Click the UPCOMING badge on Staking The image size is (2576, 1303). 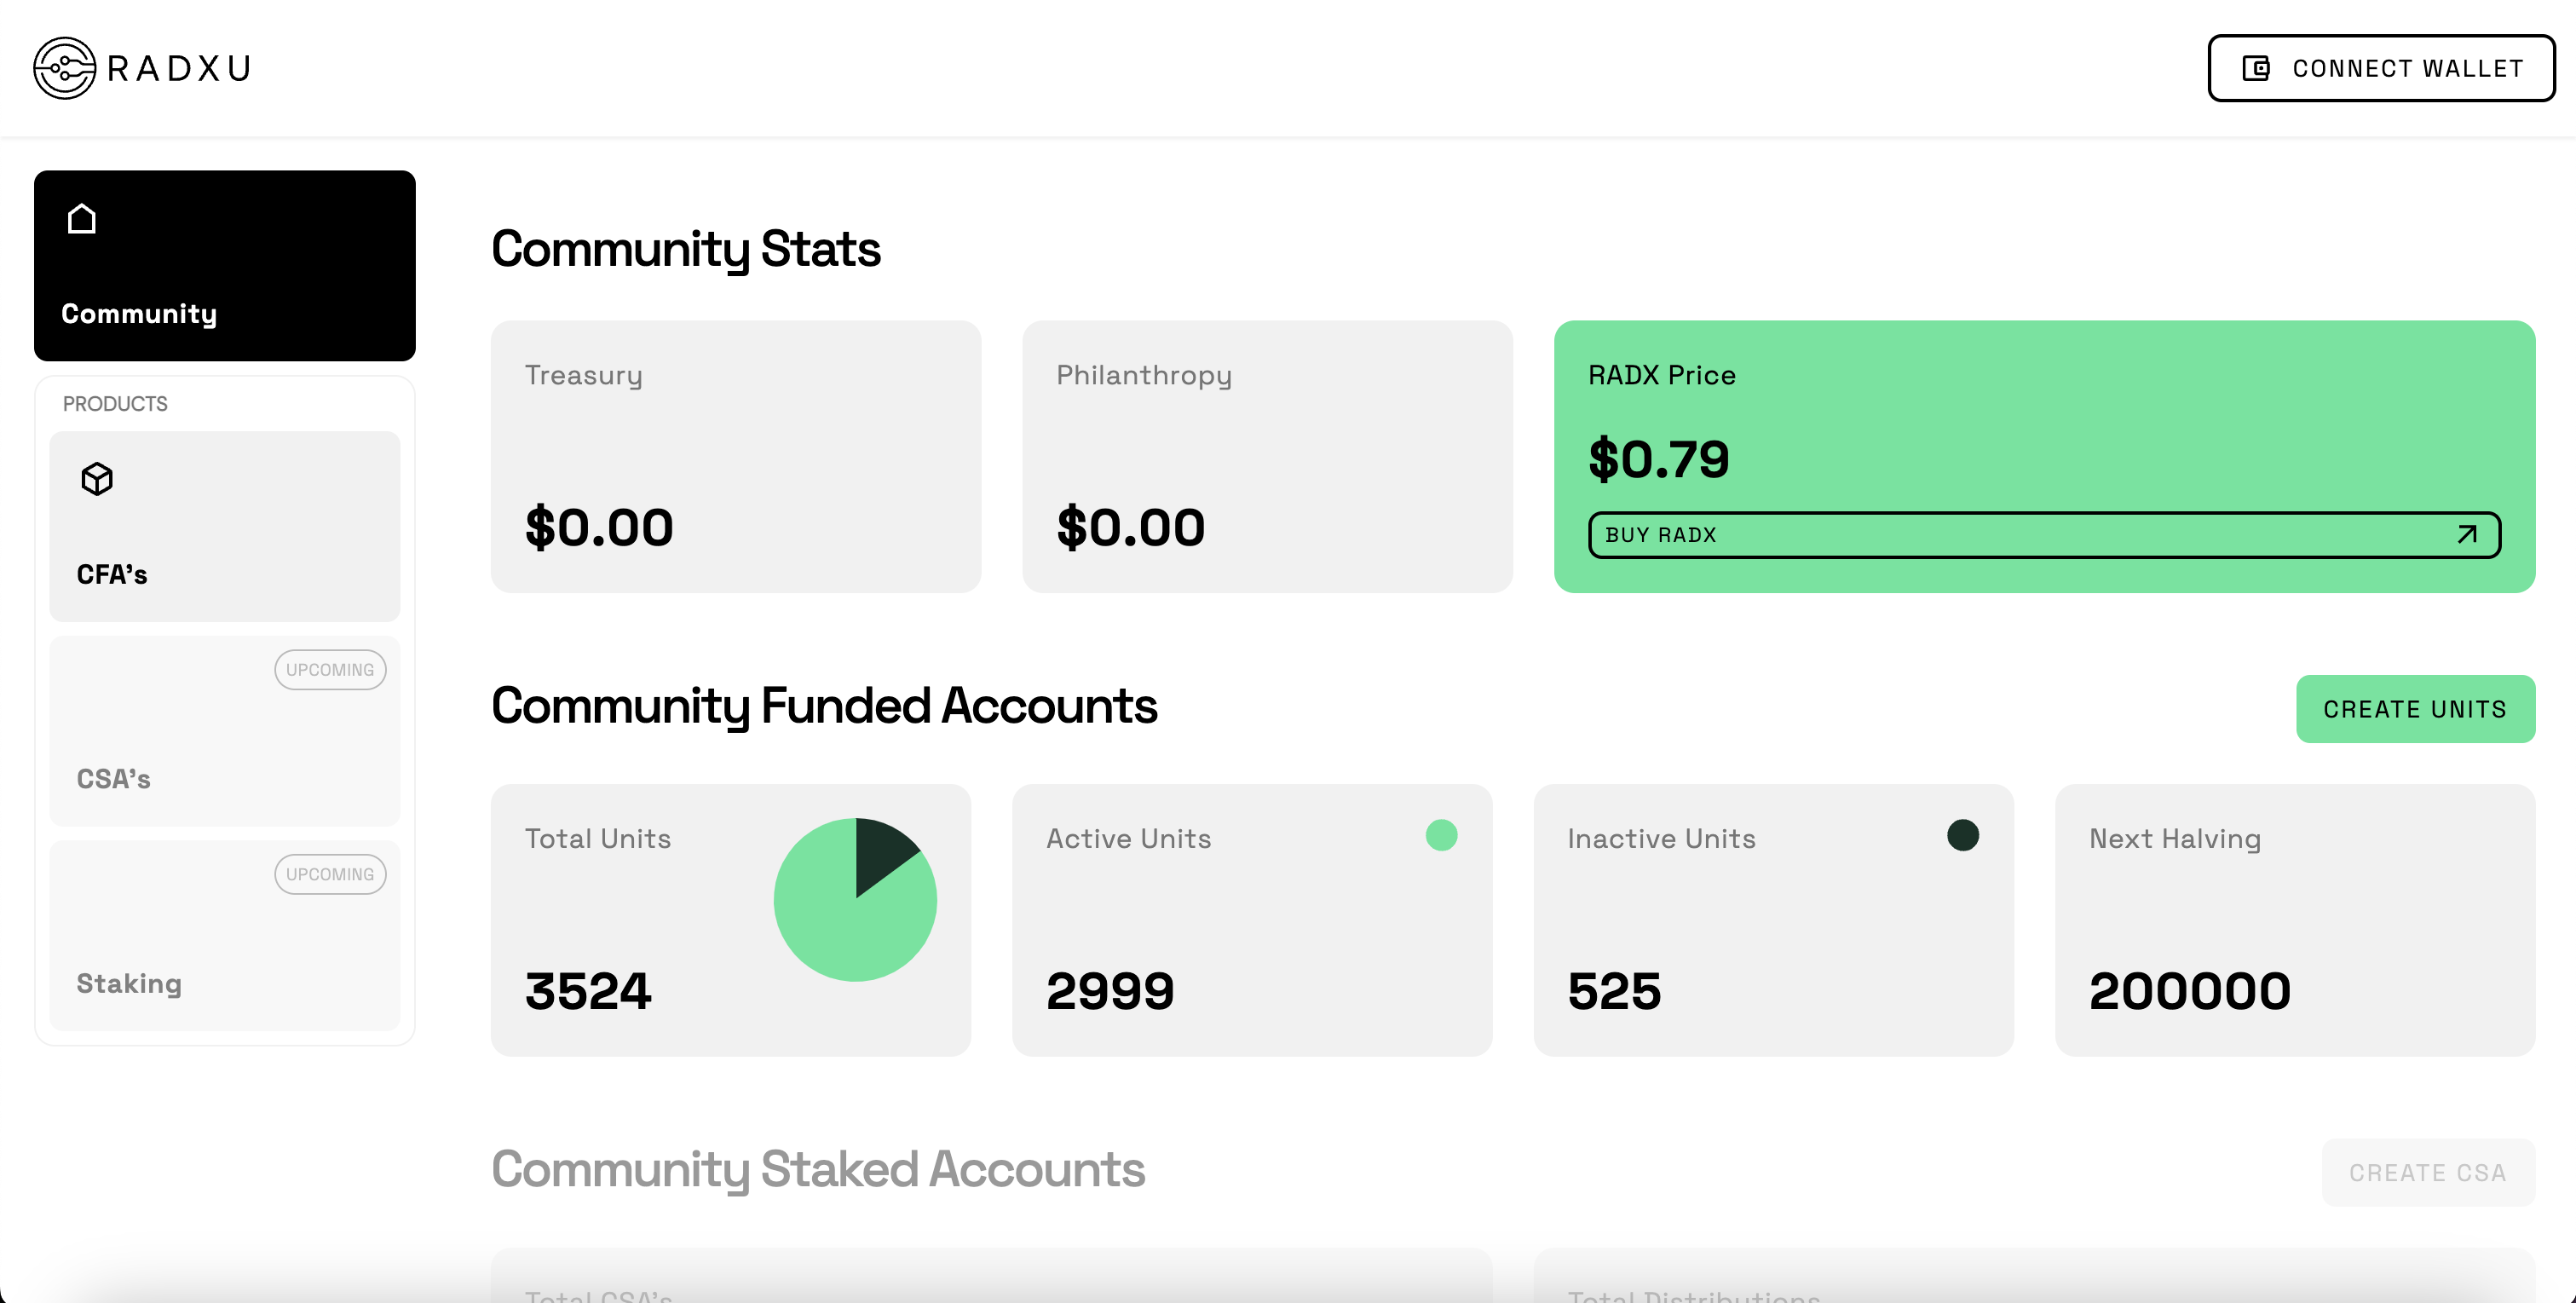pos(329,873)
